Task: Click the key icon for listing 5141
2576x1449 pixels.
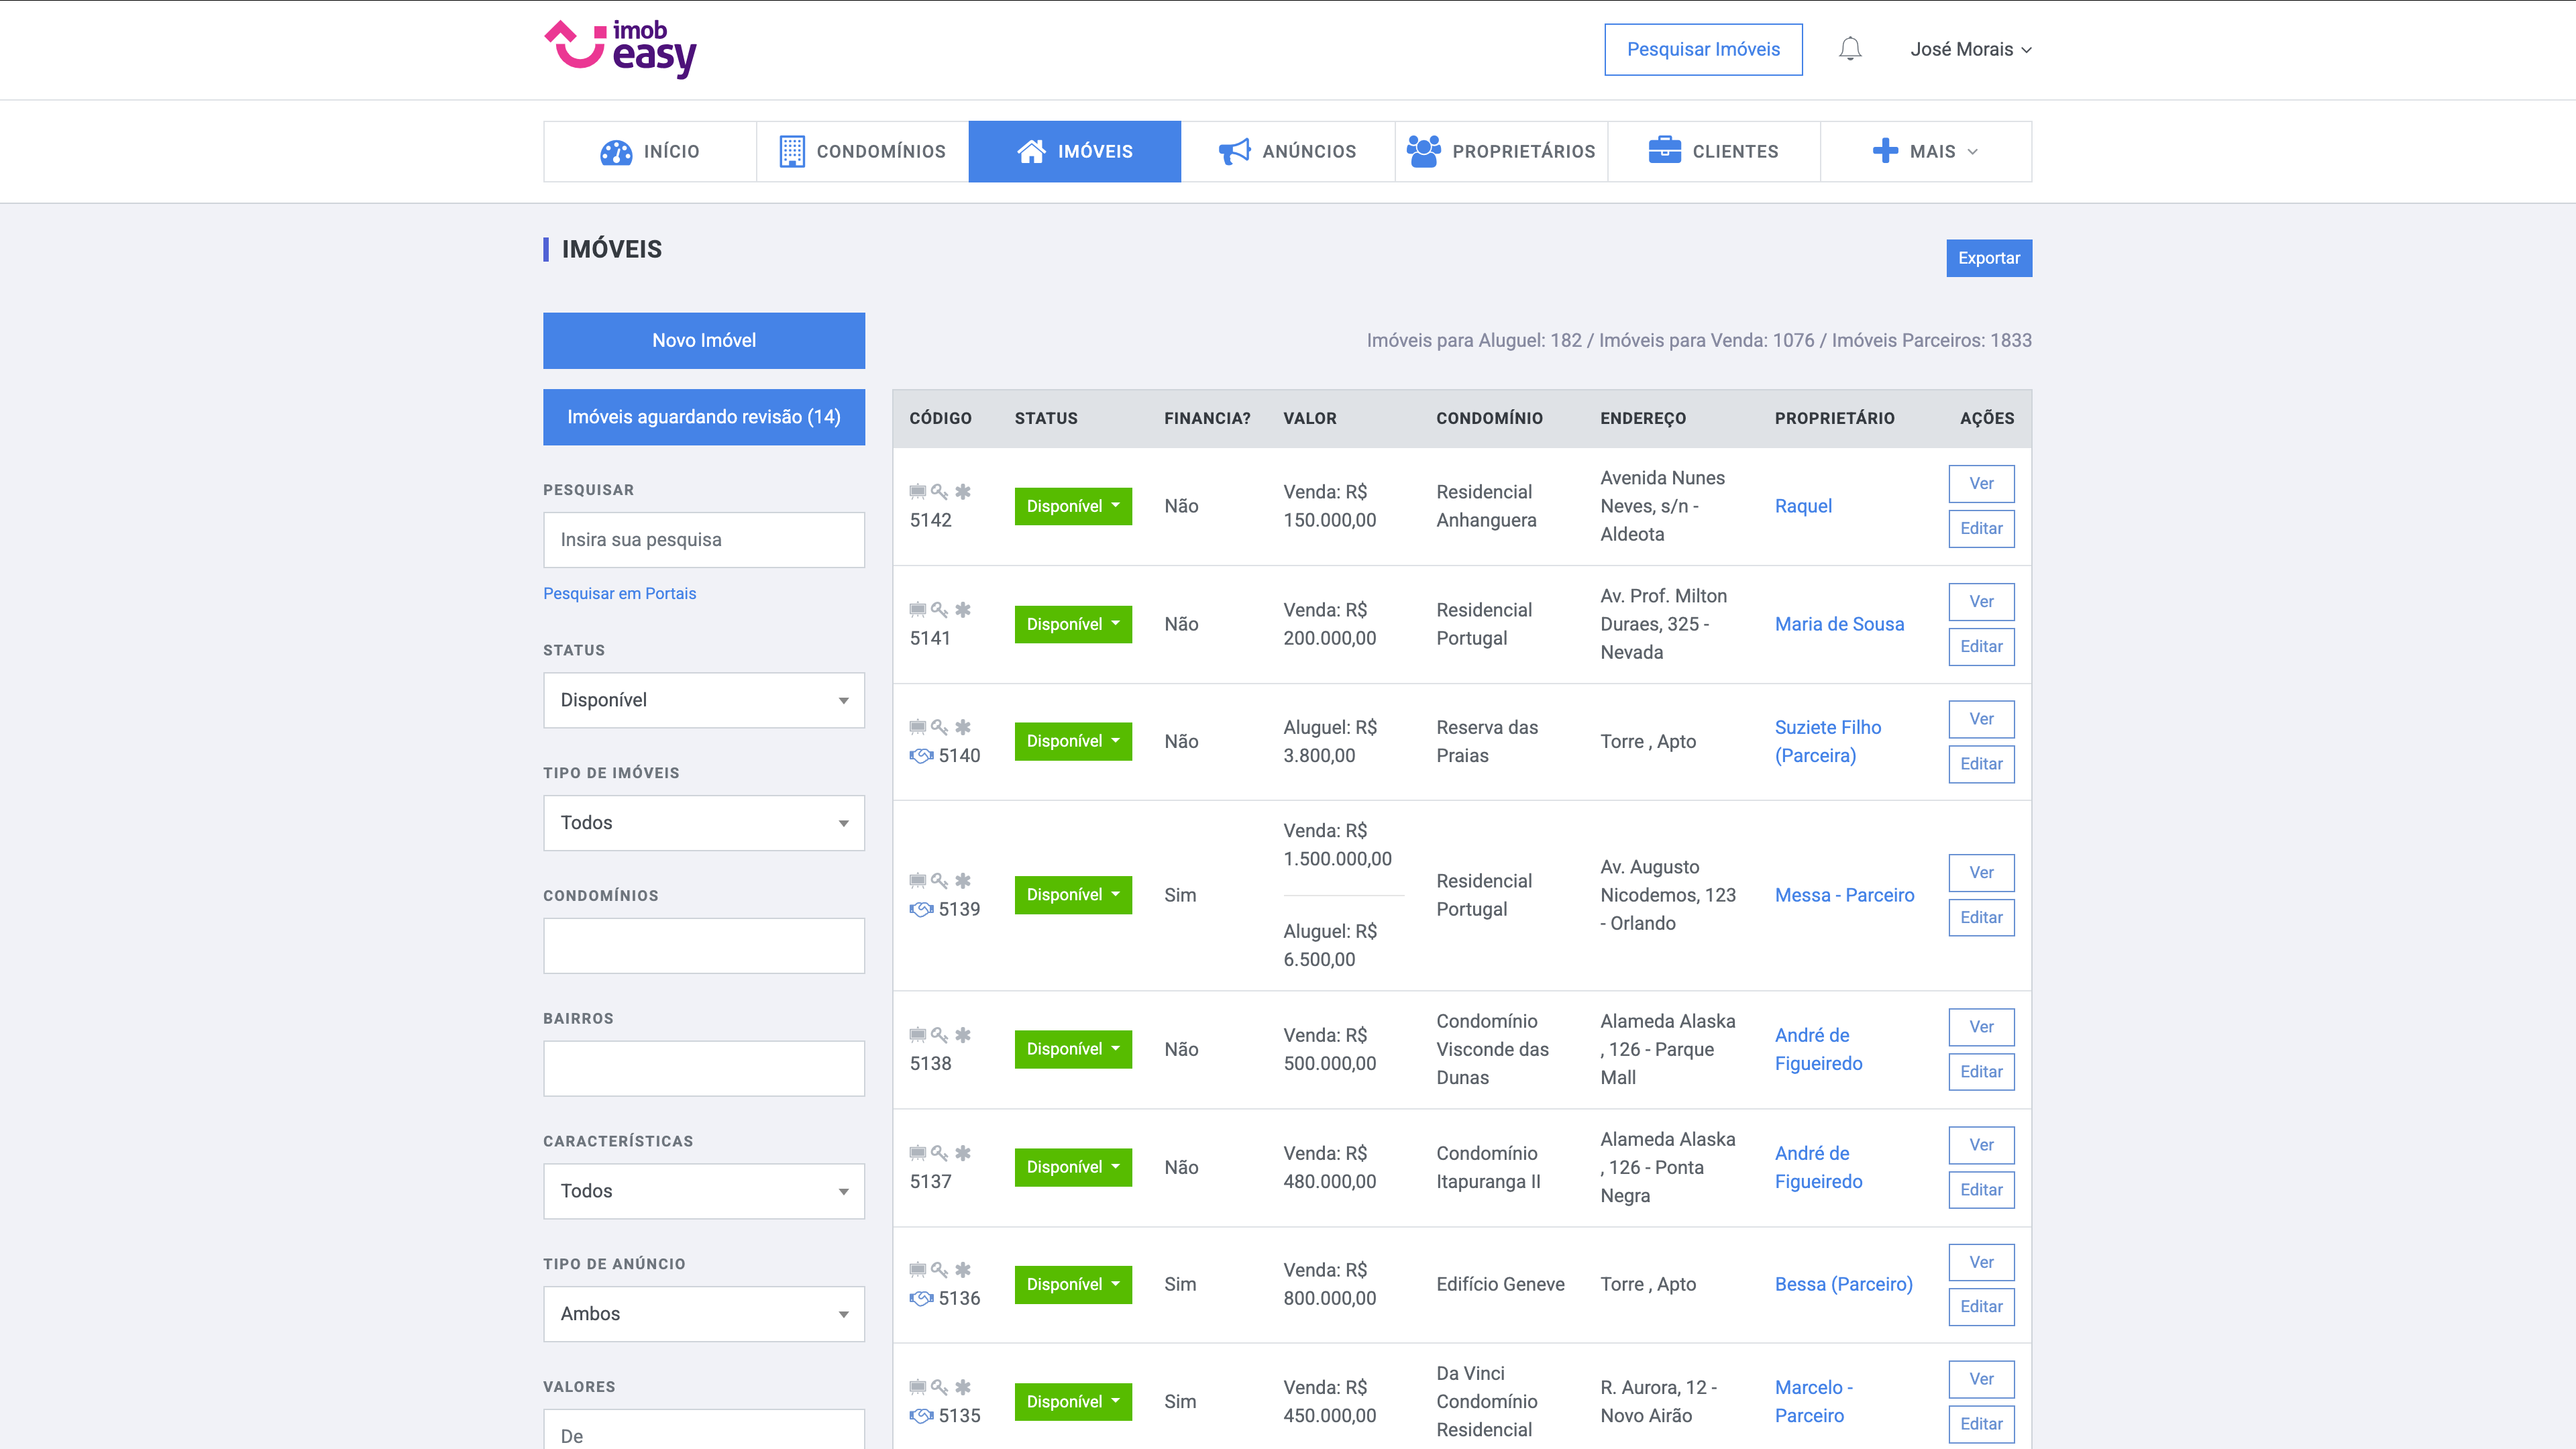Action: point(939,609)
